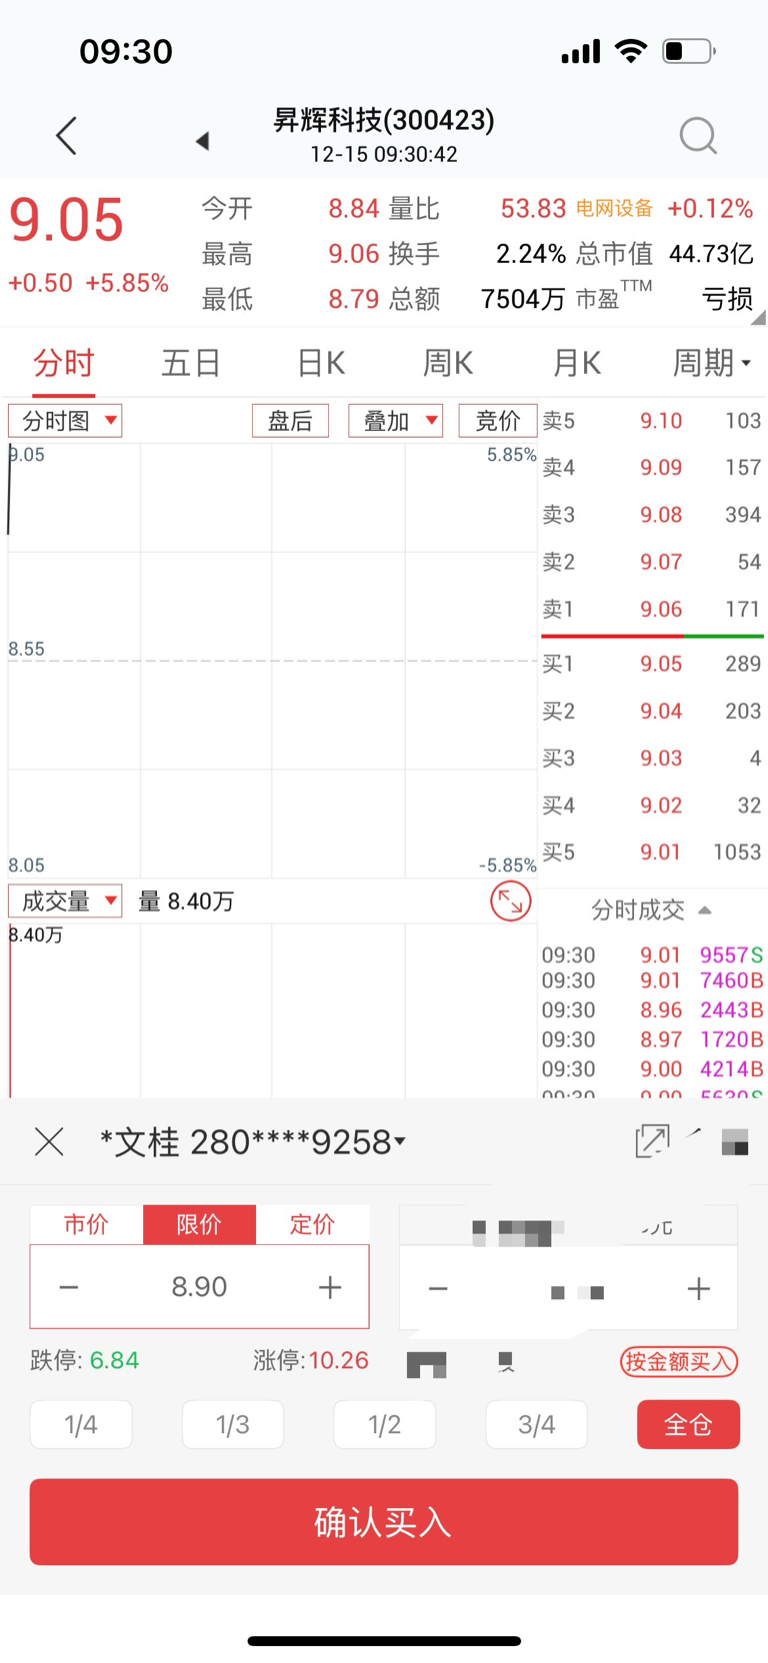768x1663 pixels.
Task: Switch to the 日K tab
Action: pos(321,363)
